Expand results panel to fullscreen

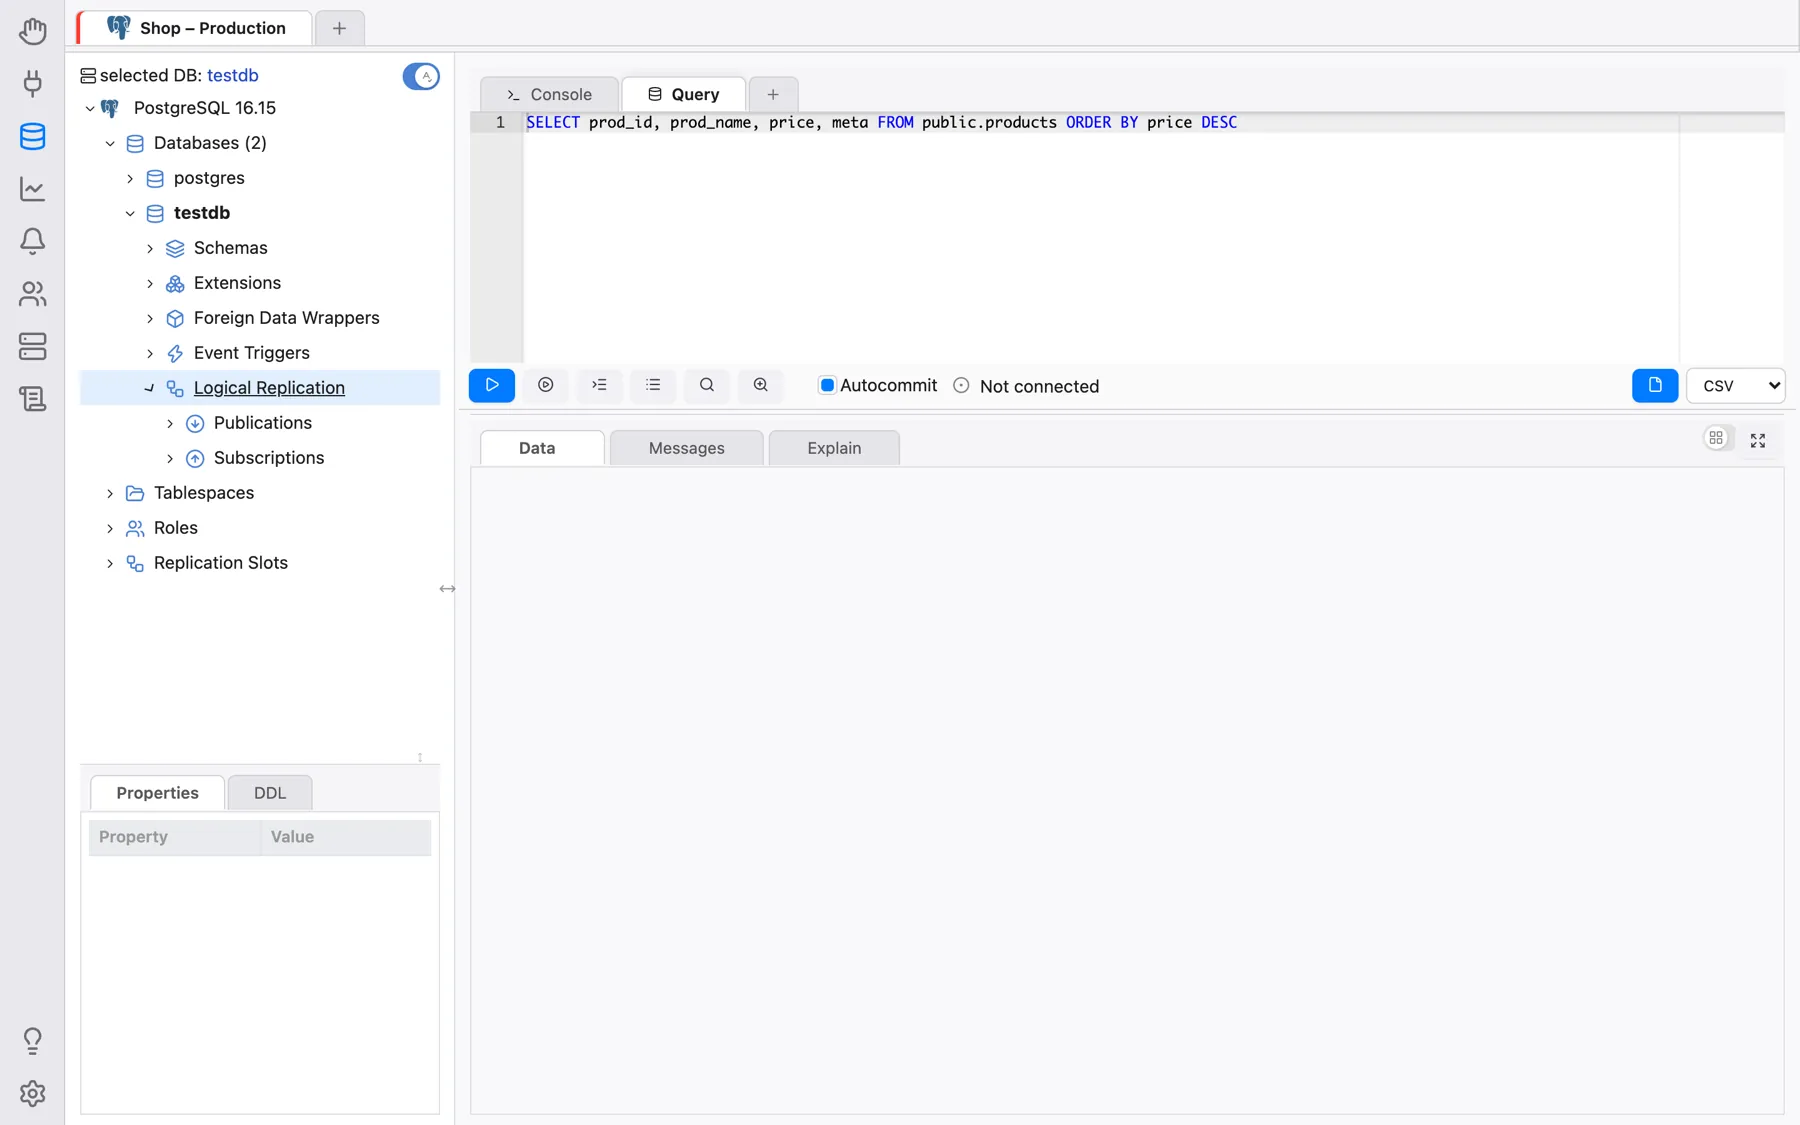tap(1758, 440)
